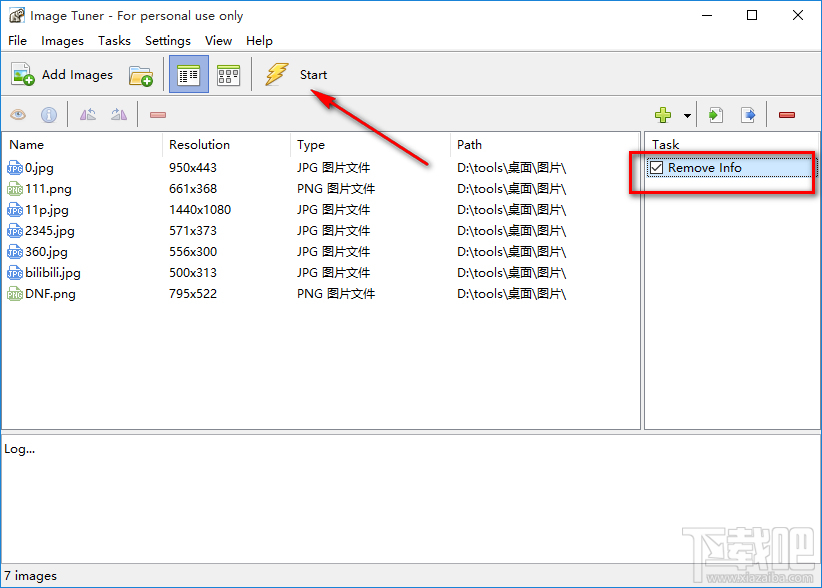Open image info icon
The width and height of the screenshot is (822, 588).
tap(49, 115)
